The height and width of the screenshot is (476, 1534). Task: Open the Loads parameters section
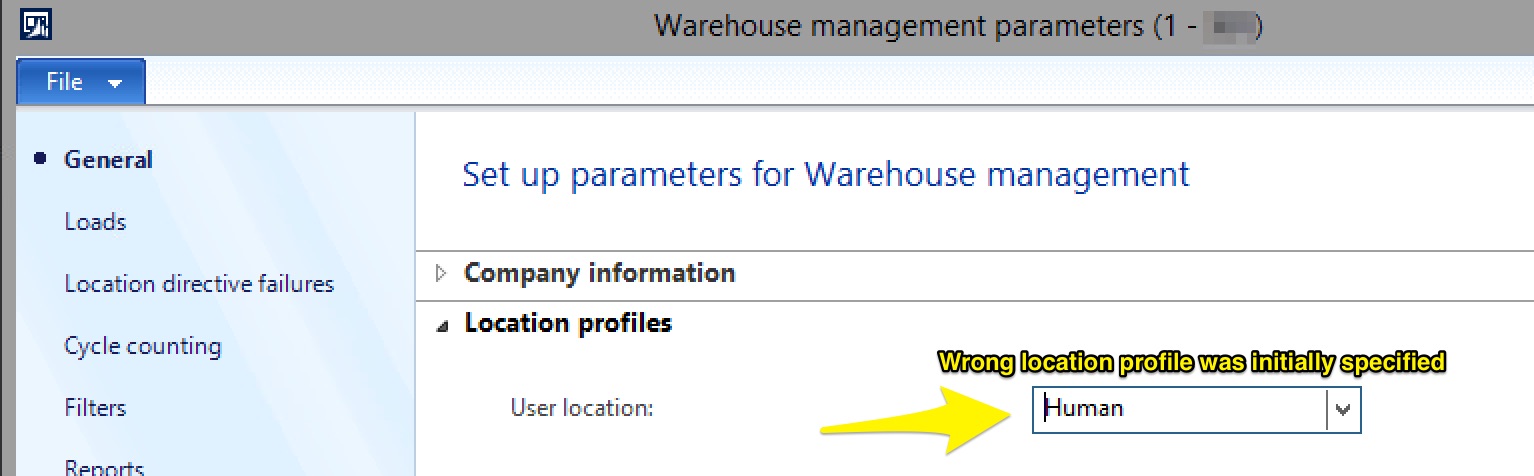tap(95, 221)
